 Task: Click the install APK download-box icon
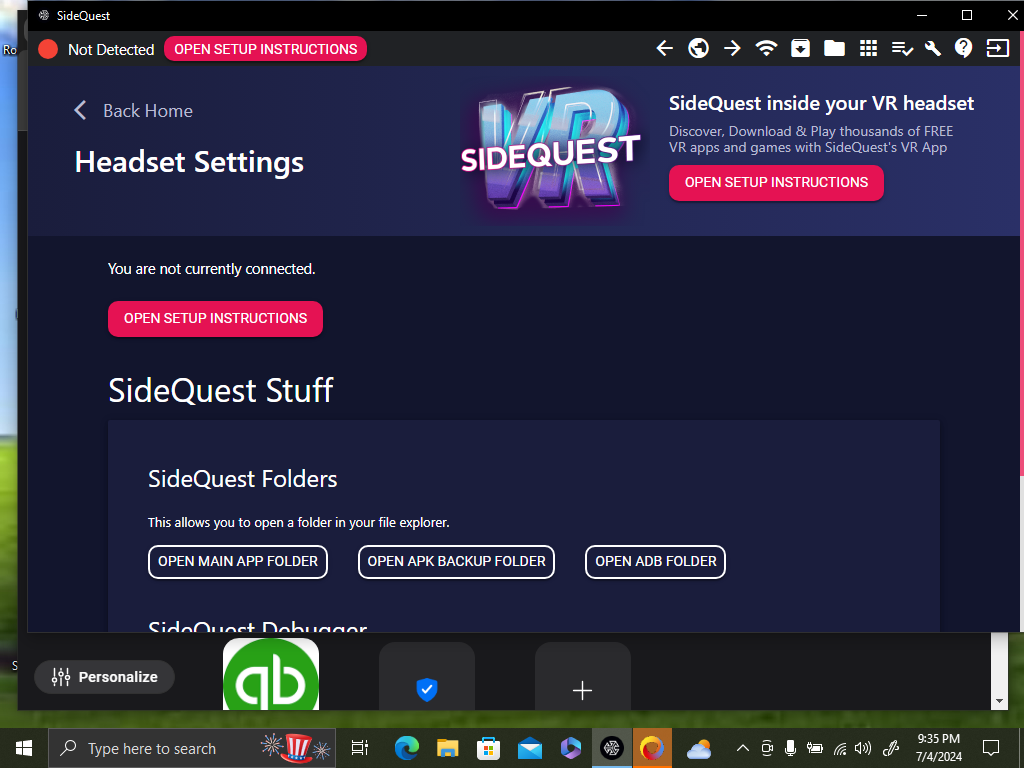[800, 48]
